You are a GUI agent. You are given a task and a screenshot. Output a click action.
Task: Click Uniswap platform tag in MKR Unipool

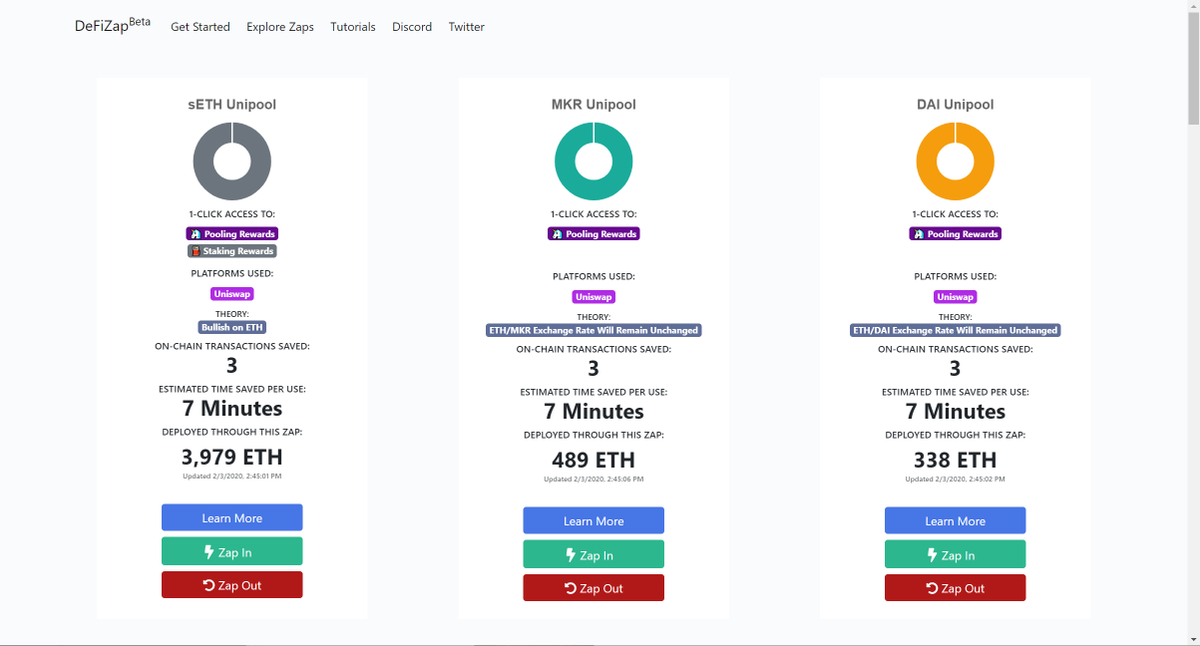click(x=594, y=297)
